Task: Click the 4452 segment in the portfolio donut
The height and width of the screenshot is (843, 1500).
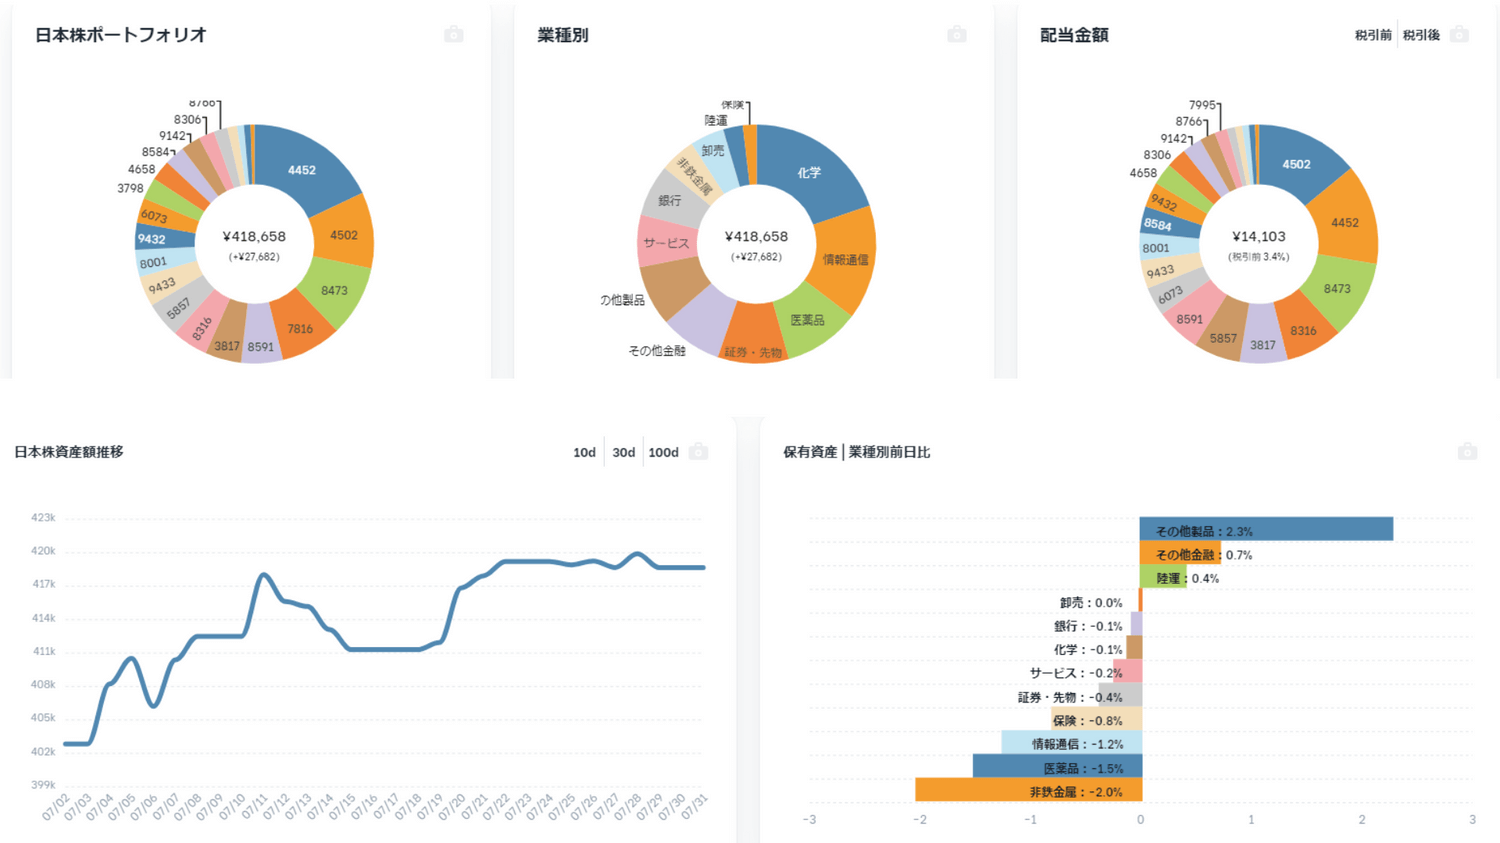Action: pos(302,170)
